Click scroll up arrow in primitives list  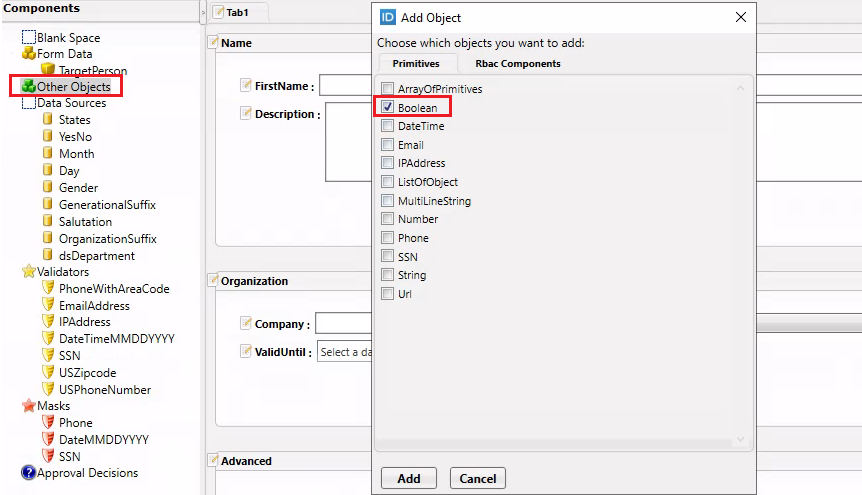pos(741,88)
